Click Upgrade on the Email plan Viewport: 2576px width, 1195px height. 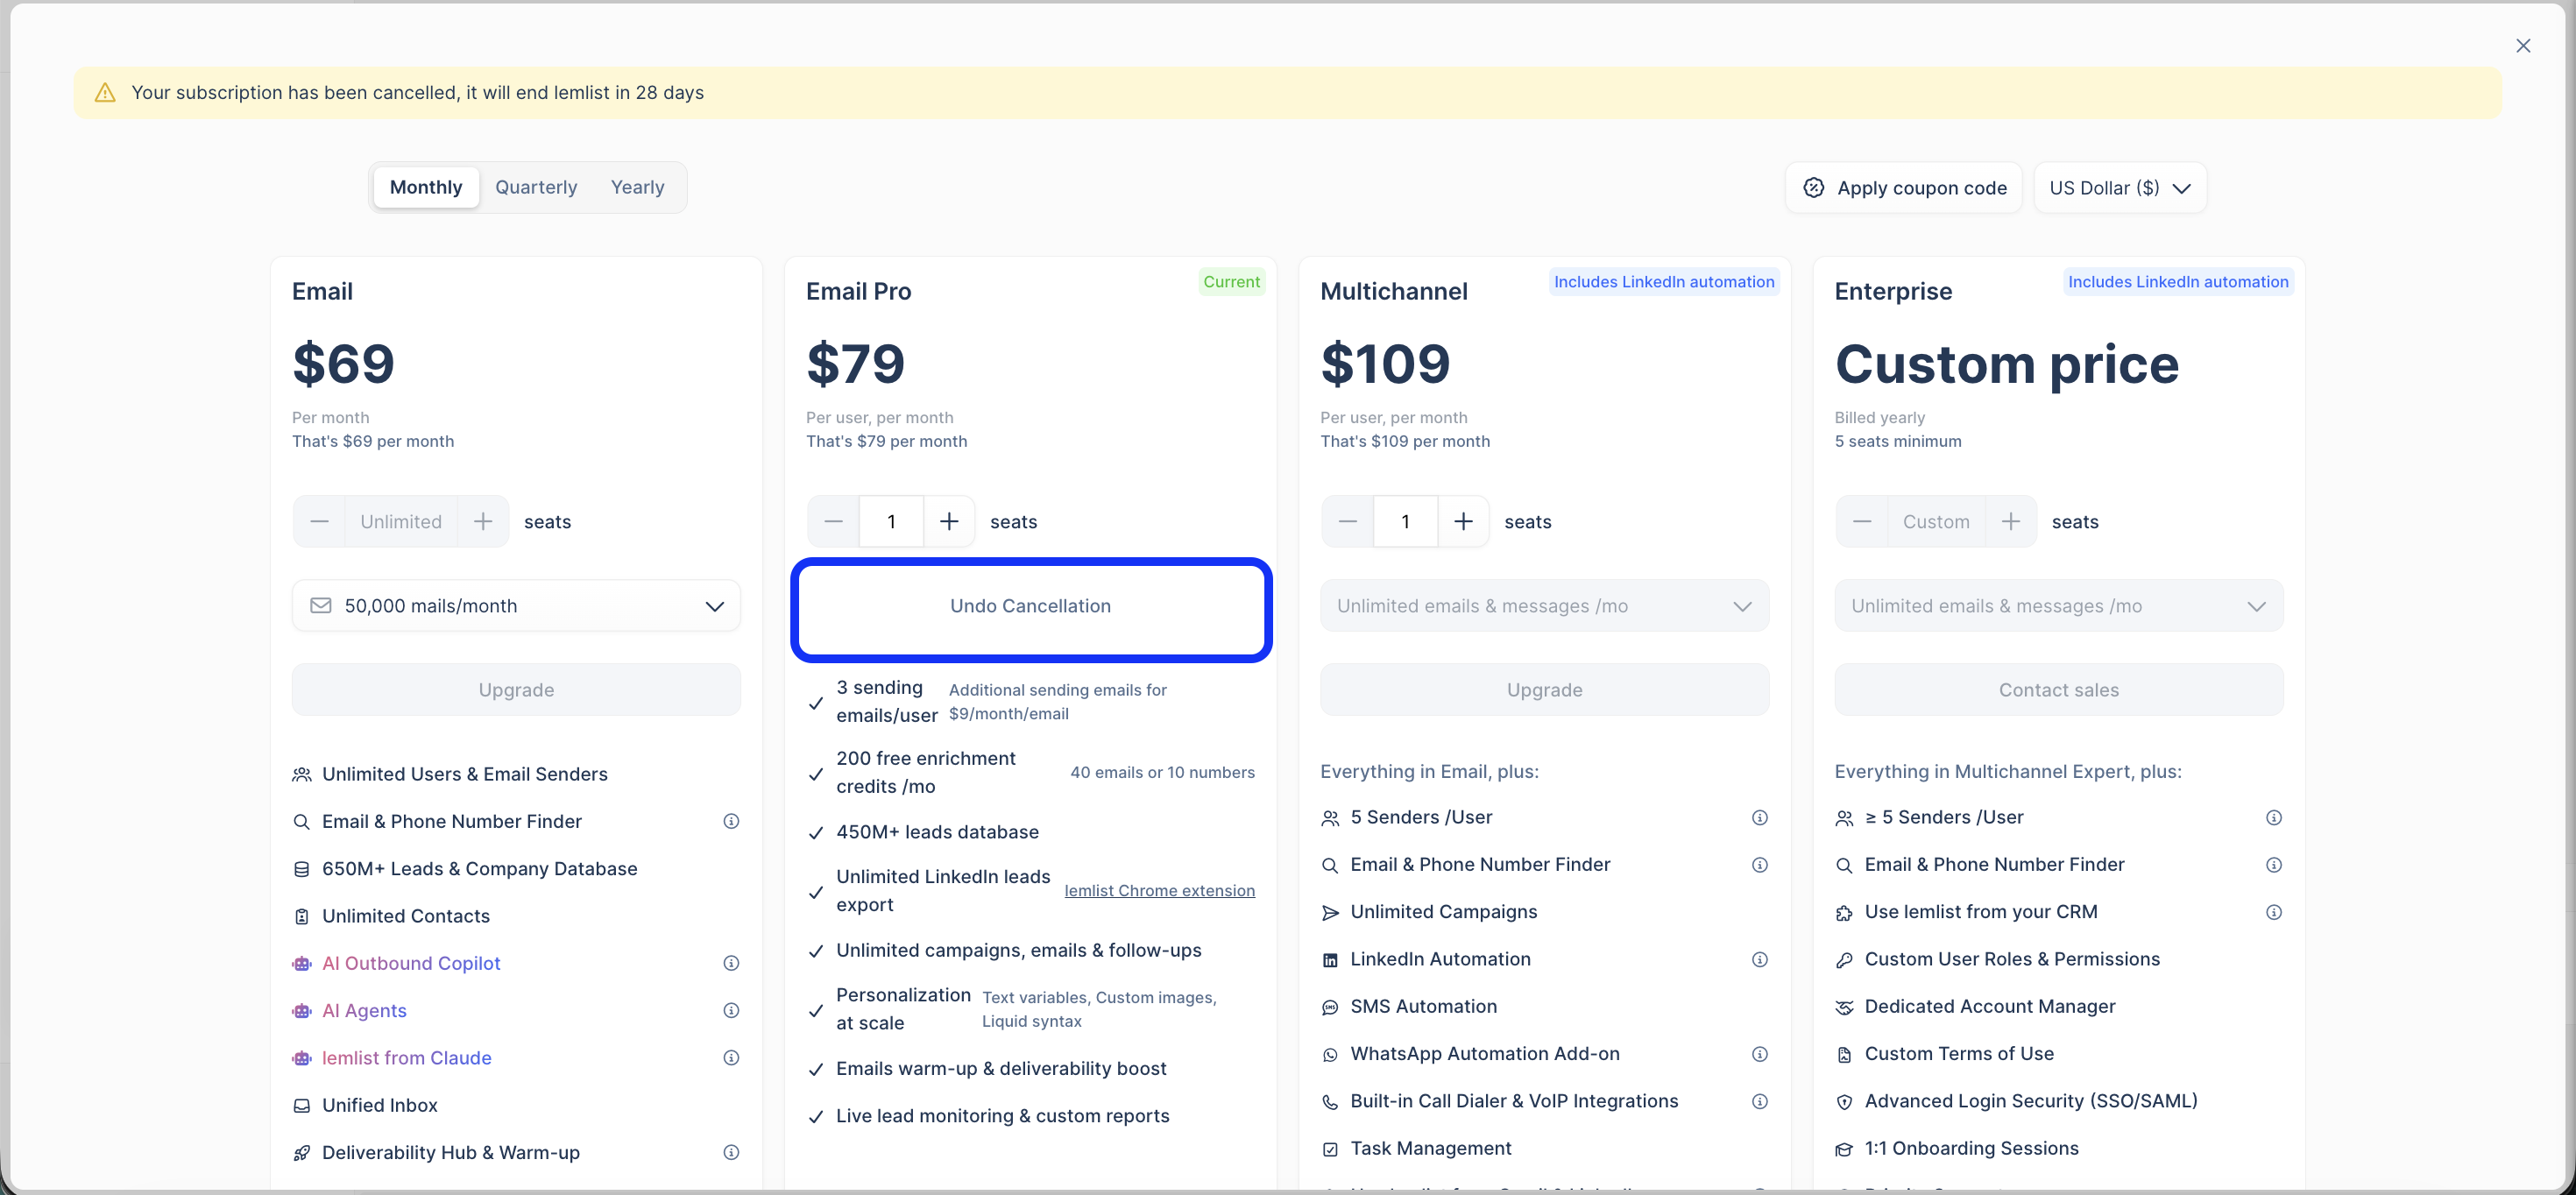tap(516, 690)
